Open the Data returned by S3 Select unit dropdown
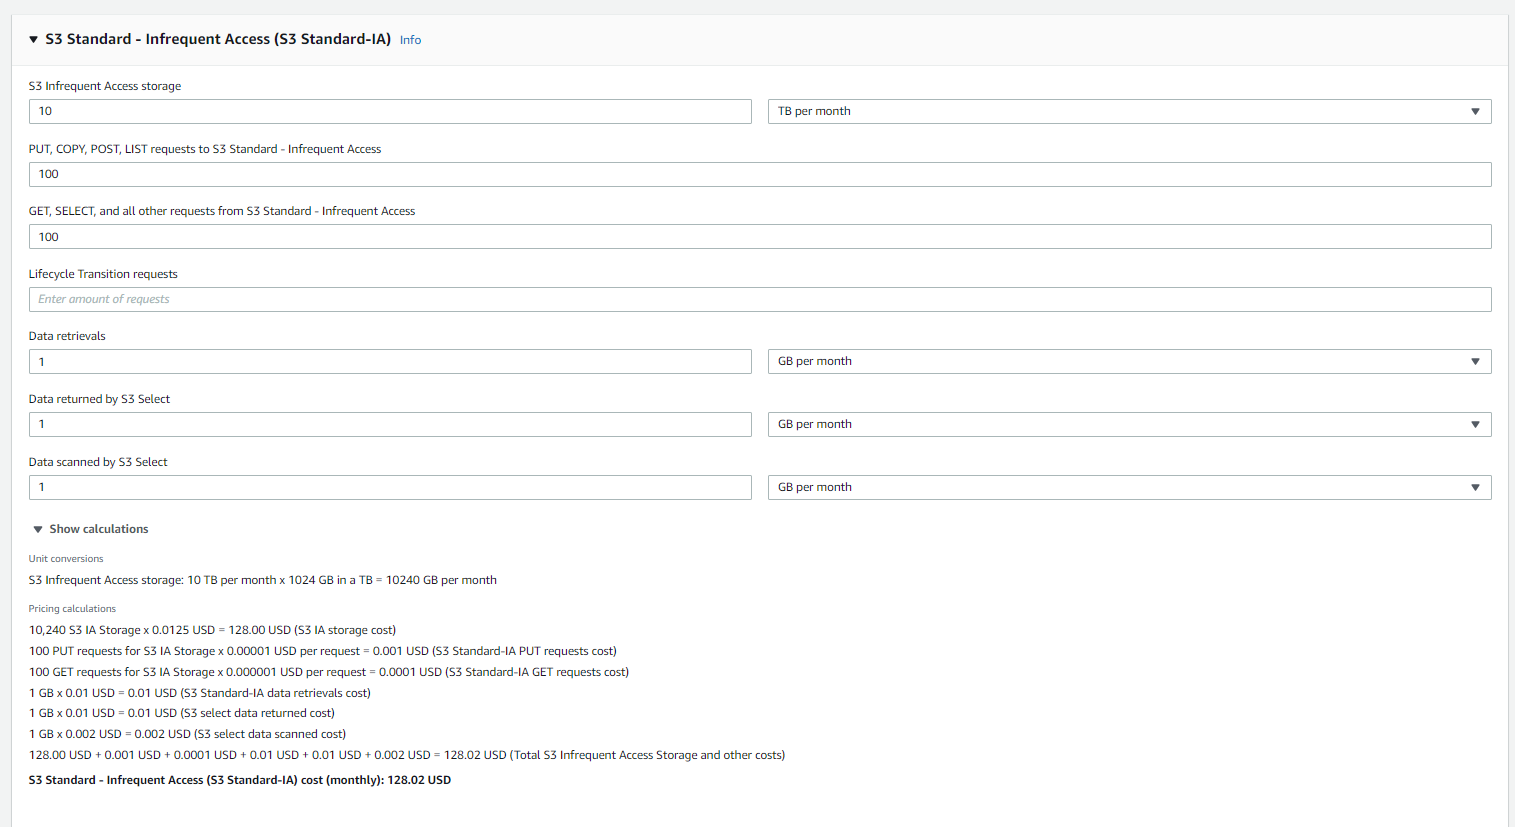Viewport: 1515px width, 827px height. pyautogui.click(x=1128, y=424)
